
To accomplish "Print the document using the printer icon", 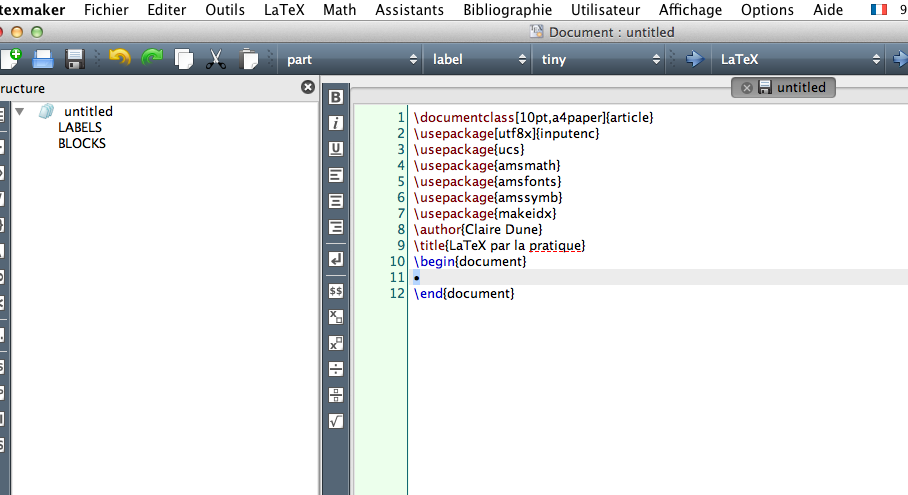I will [43, 59].
